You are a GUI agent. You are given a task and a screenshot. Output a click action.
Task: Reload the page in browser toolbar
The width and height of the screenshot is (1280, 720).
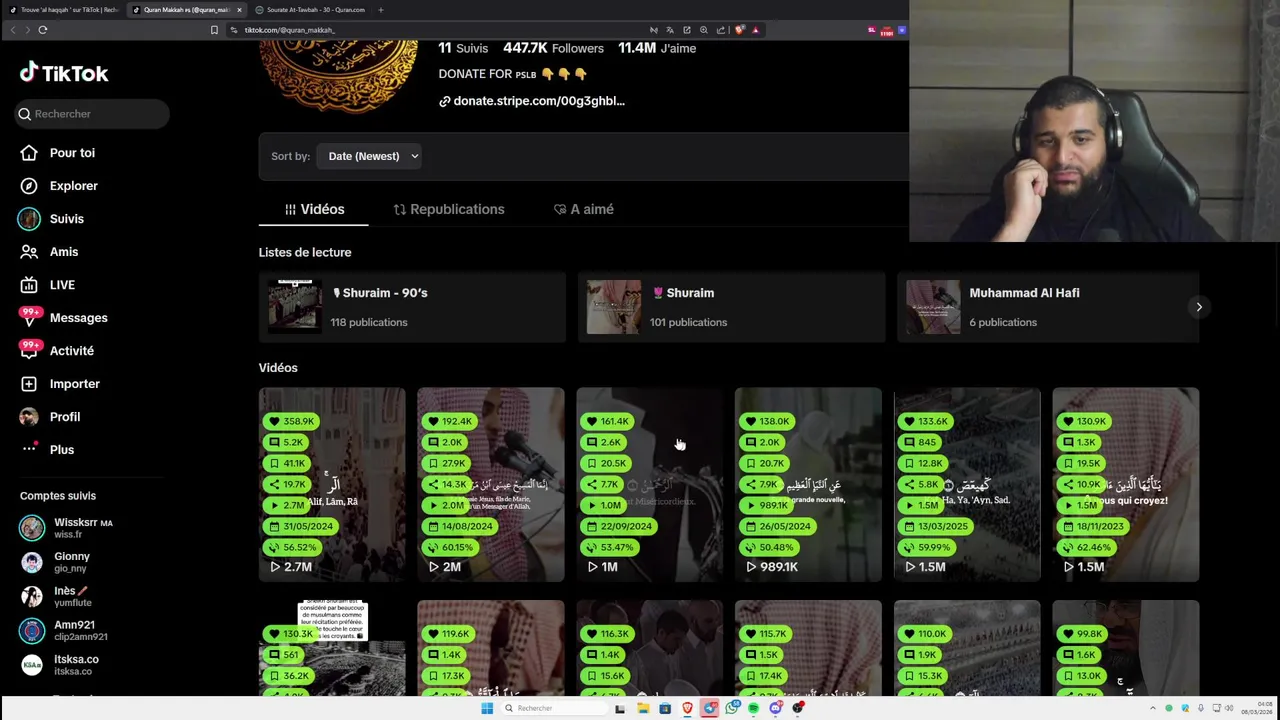43,30
